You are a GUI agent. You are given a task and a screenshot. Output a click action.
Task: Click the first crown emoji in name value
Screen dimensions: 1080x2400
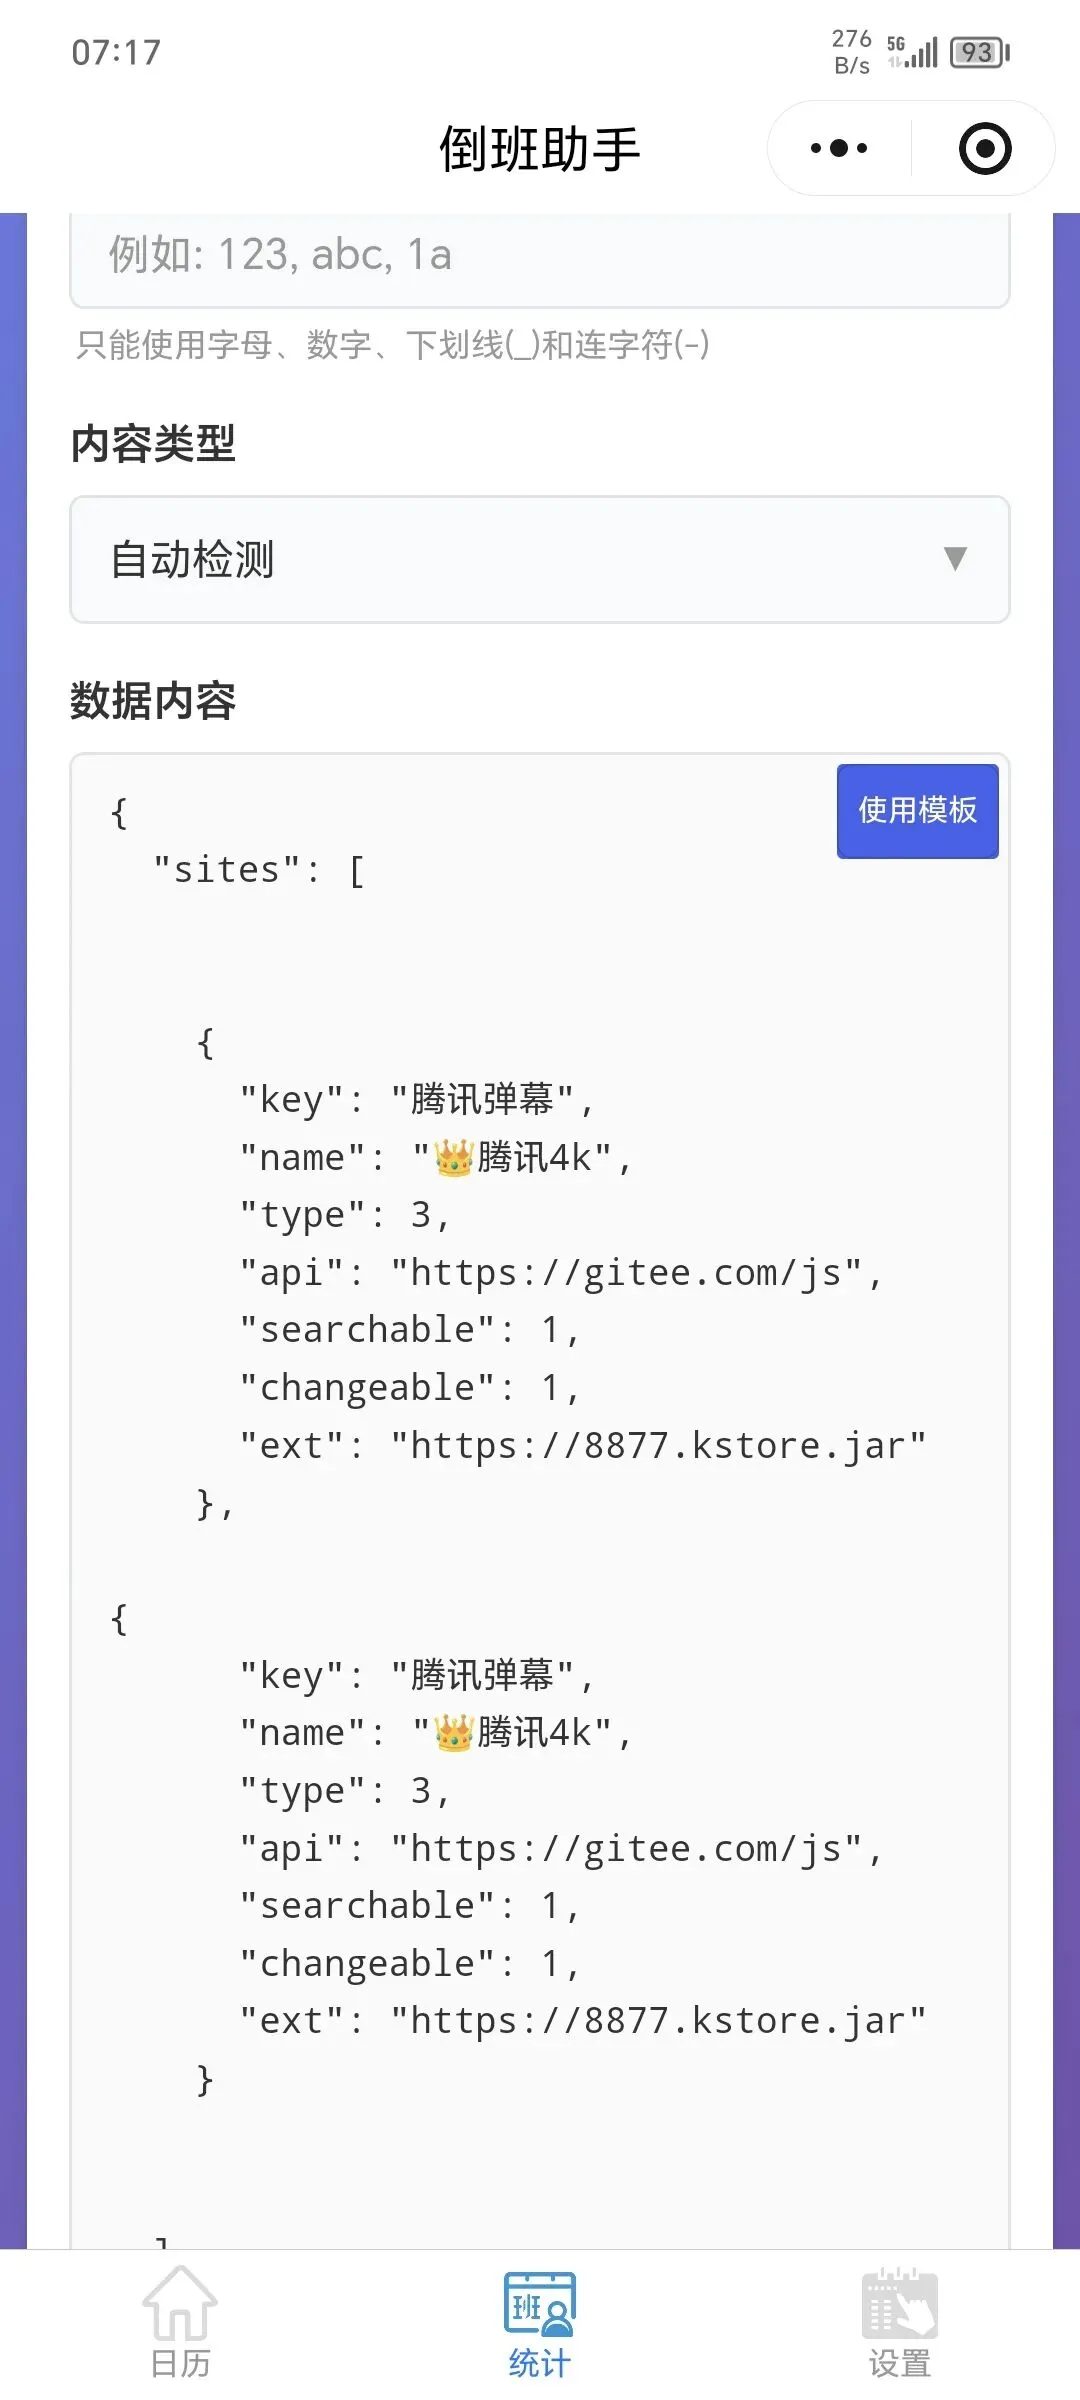click(x=453, y=1158)
